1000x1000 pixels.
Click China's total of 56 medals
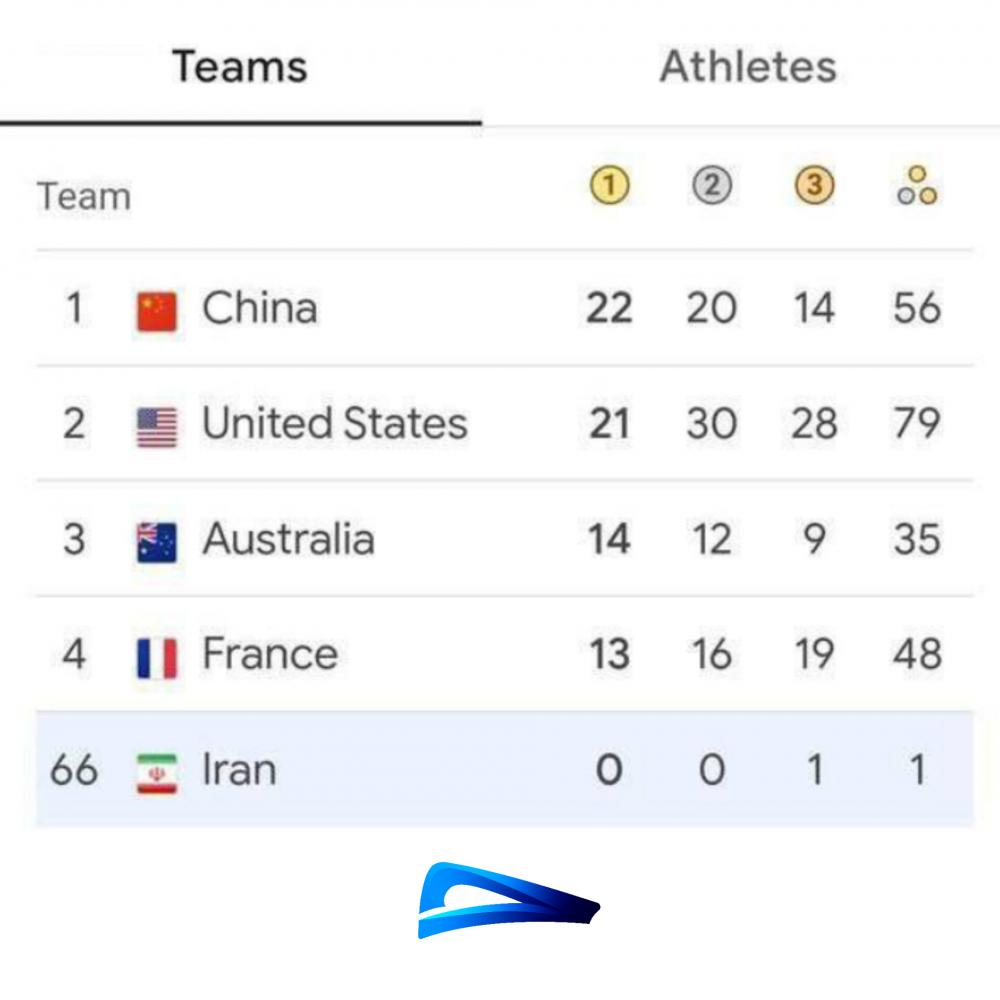pyautogui.click(x=917, y=308)
